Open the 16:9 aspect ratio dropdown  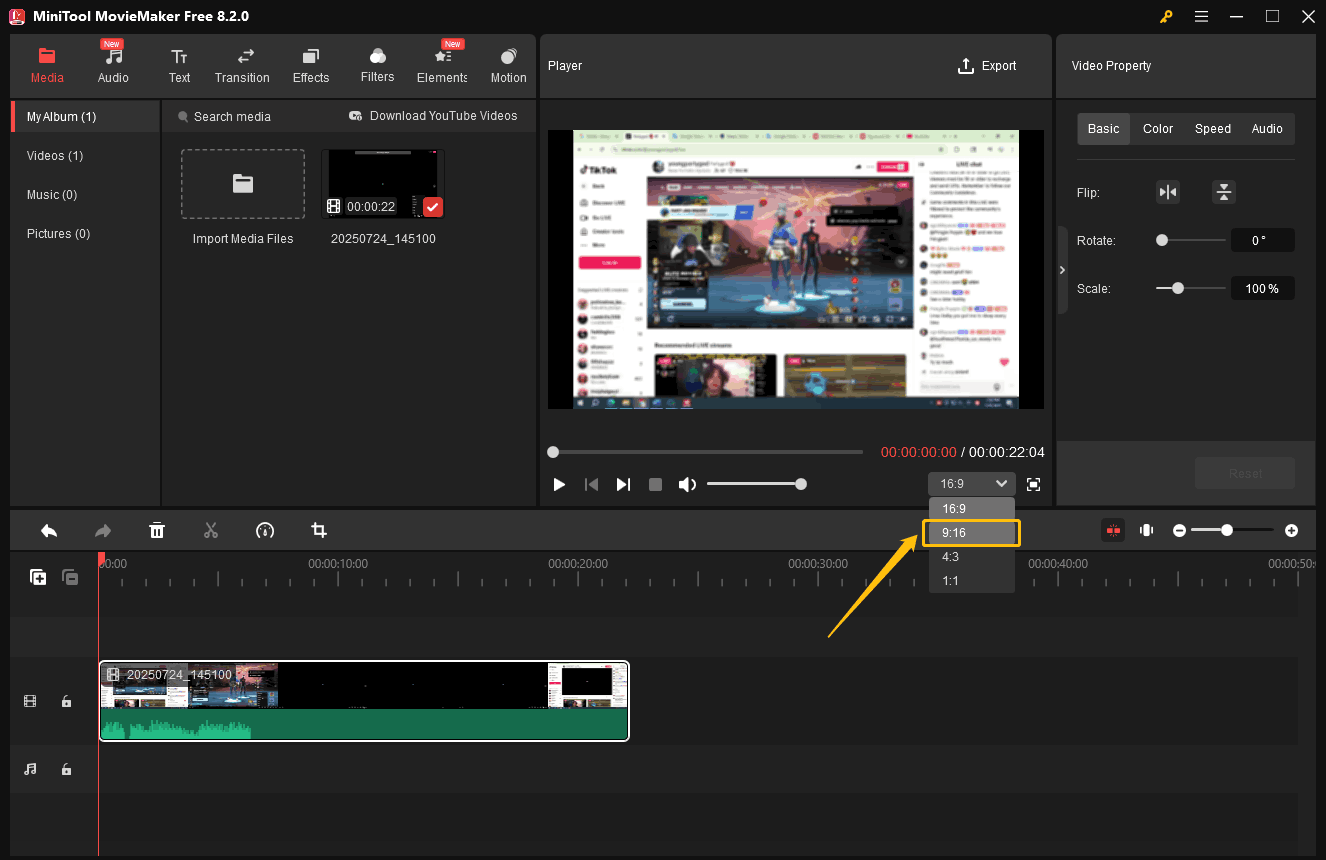pos(972,484)
